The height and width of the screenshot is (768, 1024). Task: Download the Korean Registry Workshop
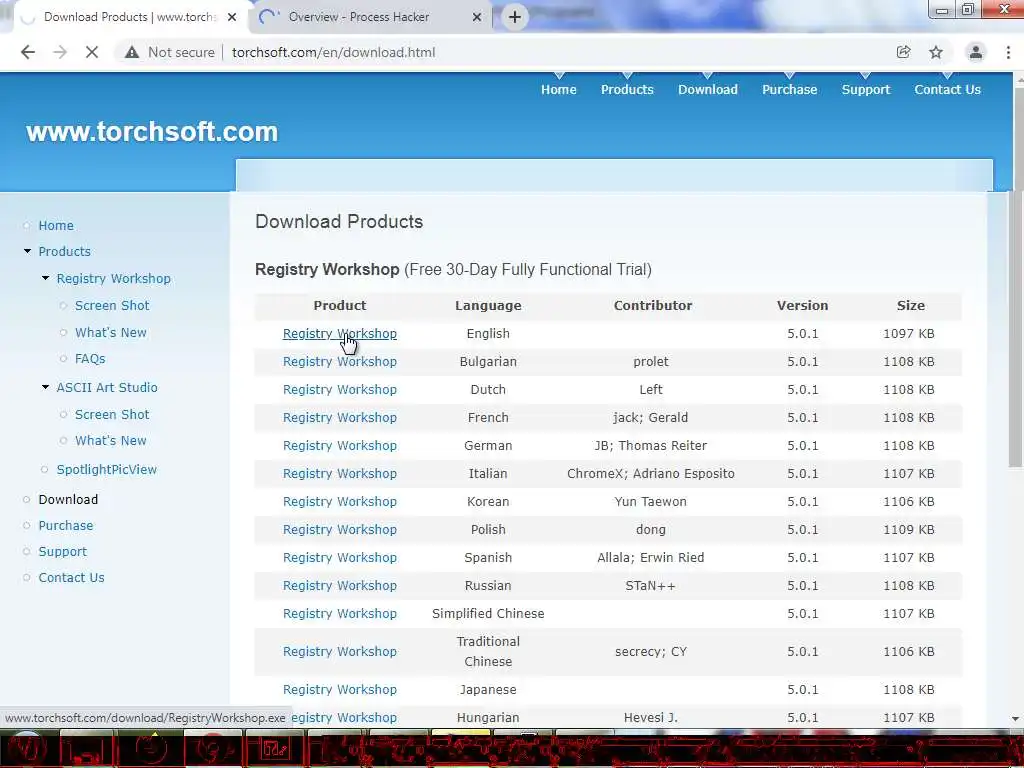pyautogui.click(x=340, y=502)
